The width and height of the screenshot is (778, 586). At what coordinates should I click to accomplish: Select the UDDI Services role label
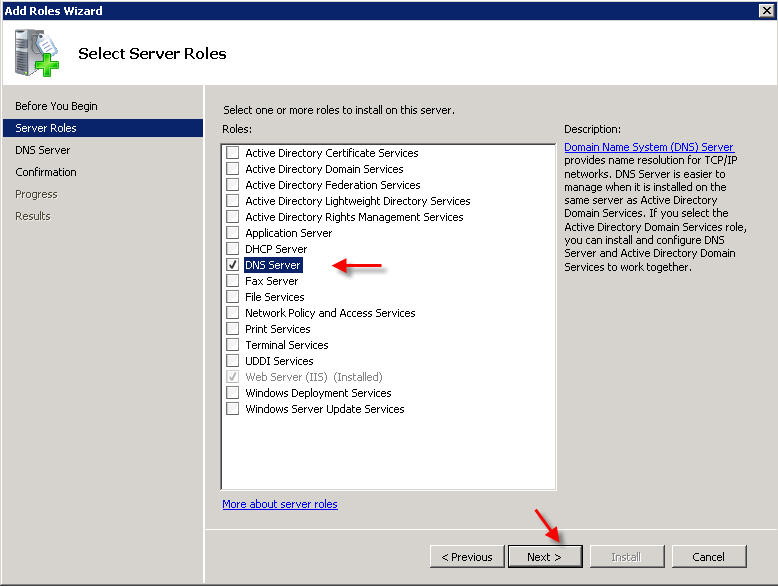click(279, 361)
